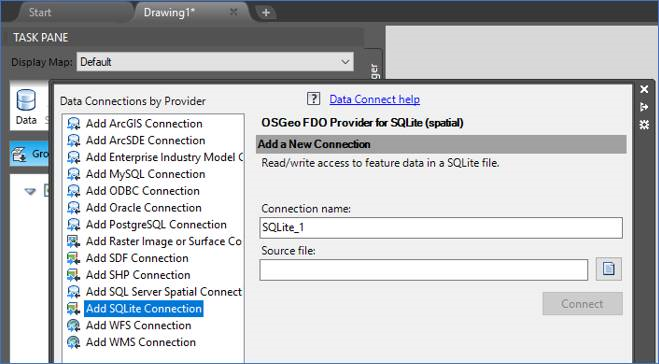Click the Enterprise Industry Model icon
The width and height of the screenshot is (659, 364).
click(x=74, y=157)
